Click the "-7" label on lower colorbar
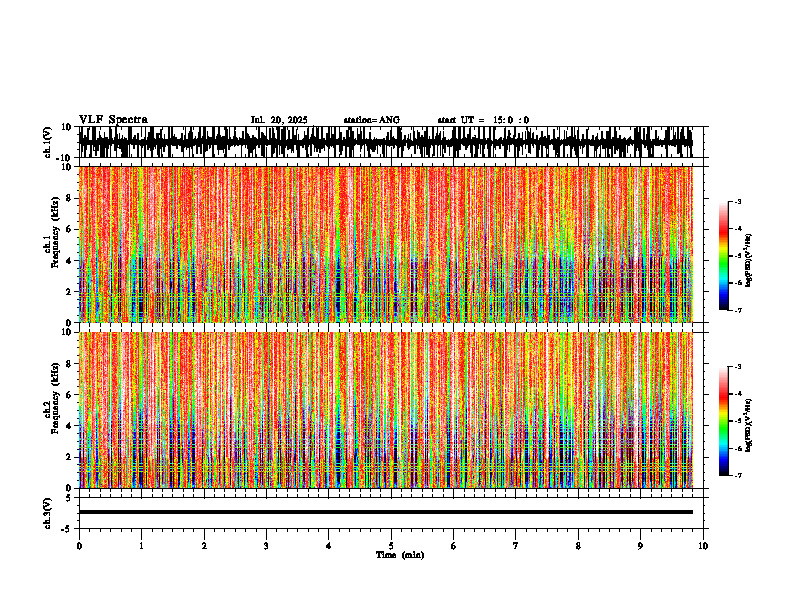Screen dimensions: 792x612 [738, 476]
